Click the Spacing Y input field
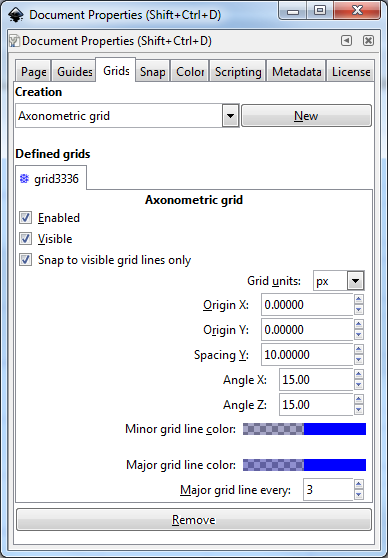The height and width of the screenshot is (558, 388). coord(307,354)
